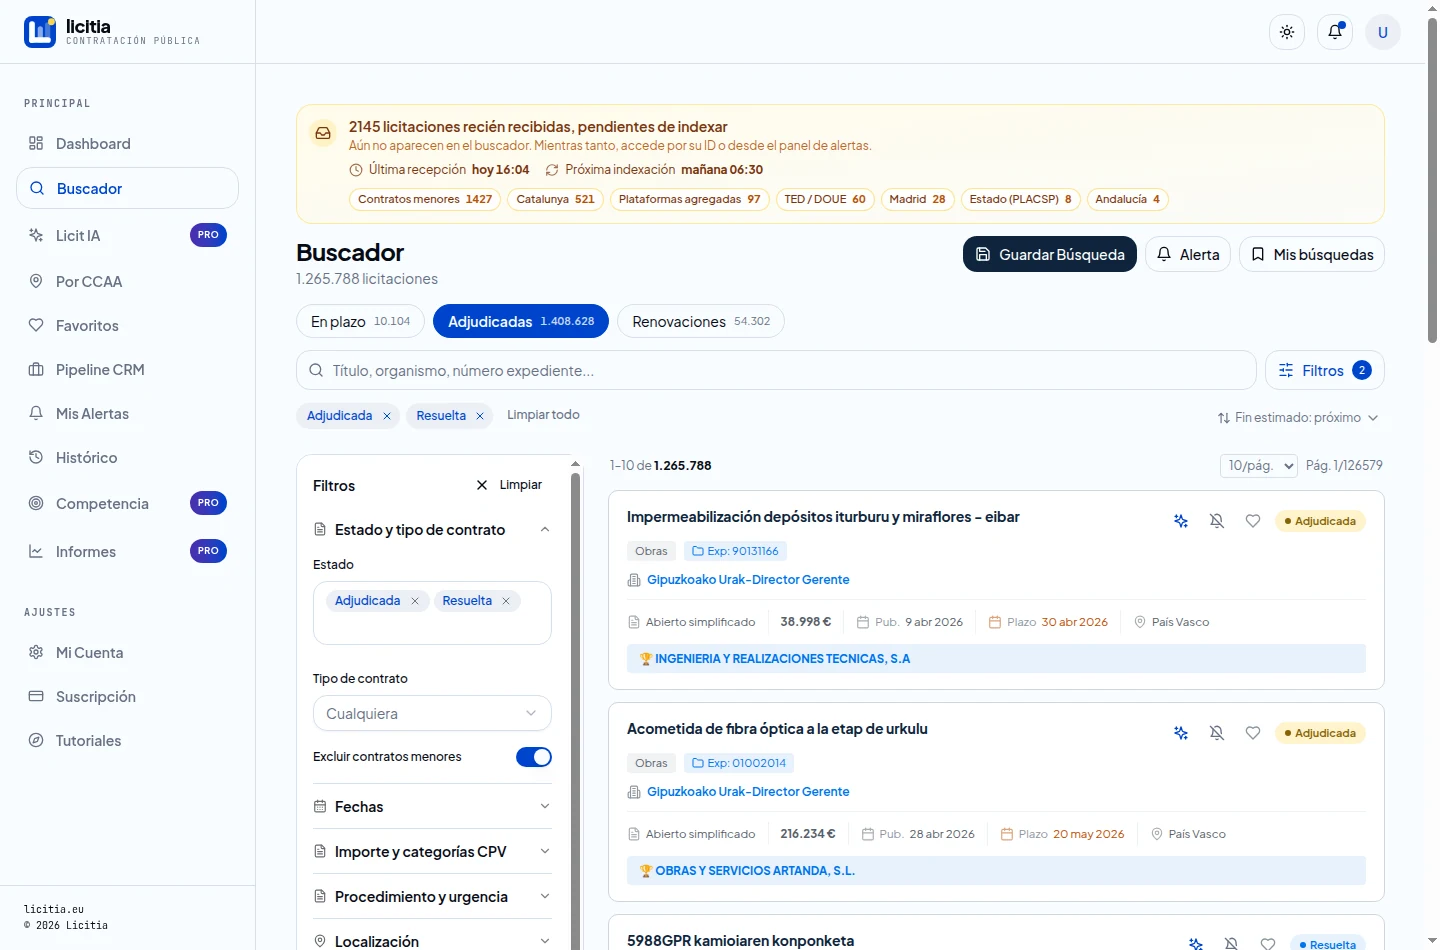This screenshot has width=1440, height=950.
Task: Open Suscripción in the sidebar
Action: point(127,697)
